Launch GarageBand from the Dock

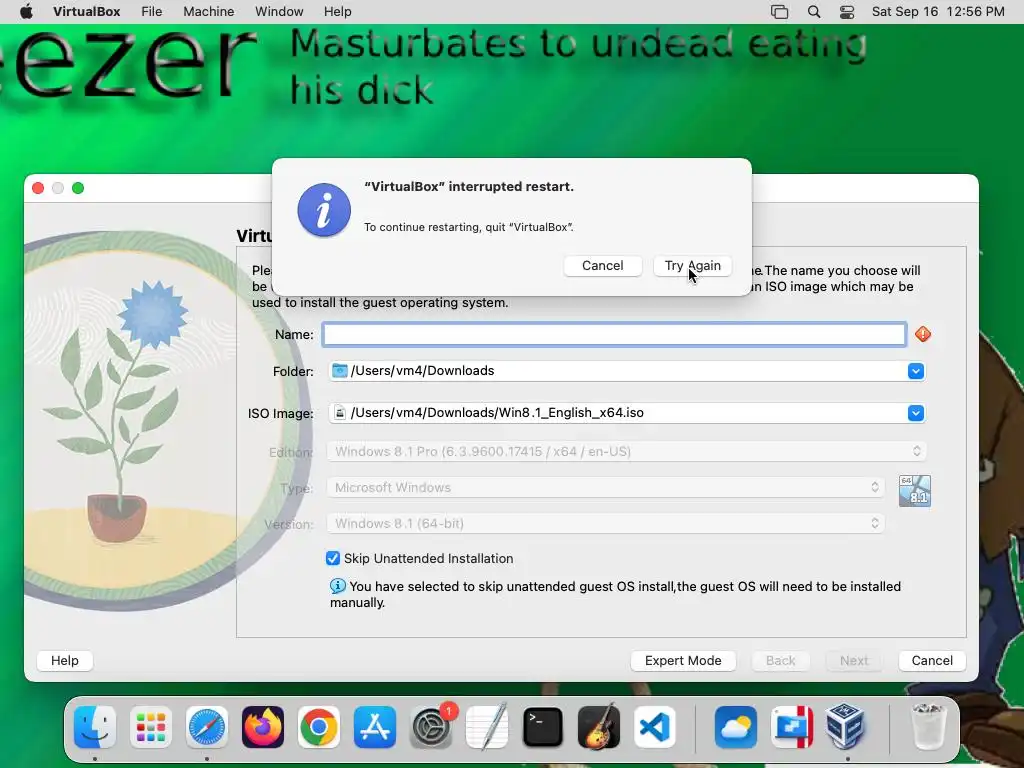click(599, 727)
